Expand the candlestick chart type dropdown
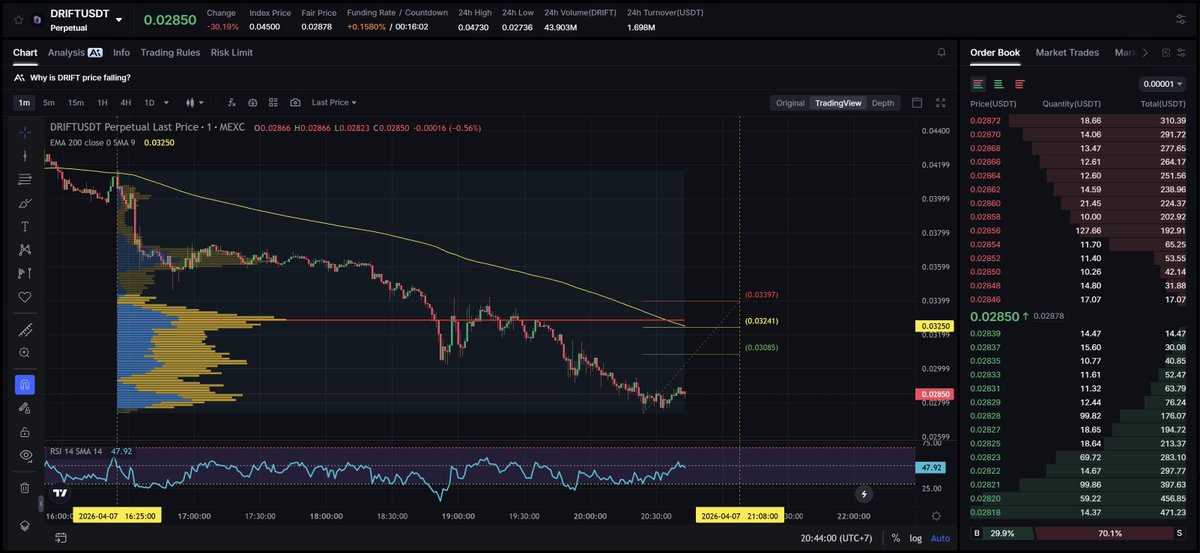Screen dimensions: 1200x553 [195, 102]
